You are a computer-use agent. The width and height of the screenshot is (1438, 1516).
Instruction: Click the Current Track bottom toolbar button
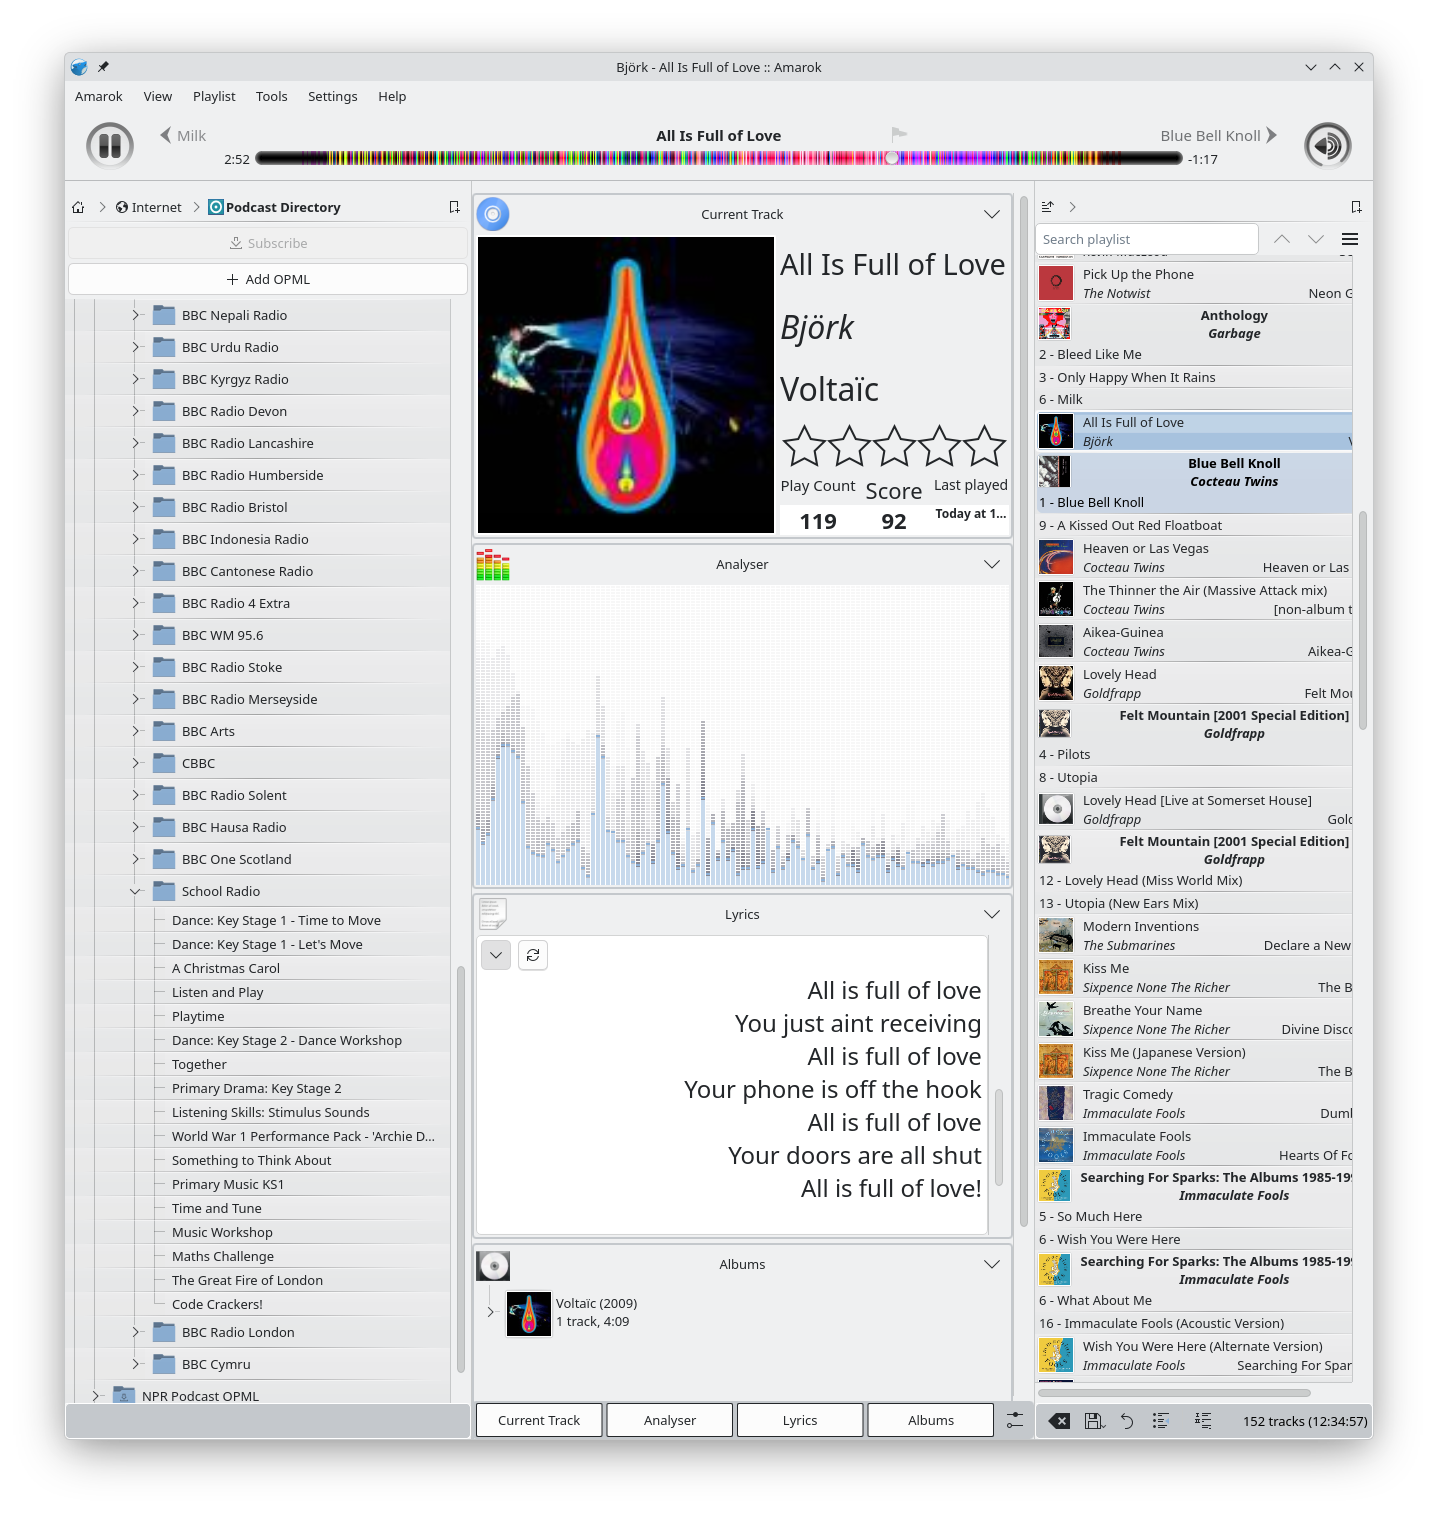539,1420
